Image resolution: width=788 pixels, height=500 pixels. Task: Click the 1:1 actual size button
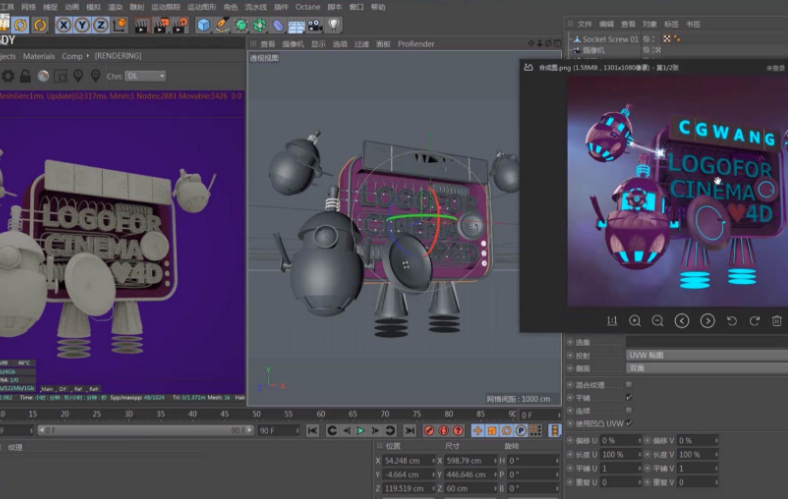tap(611, 321)
